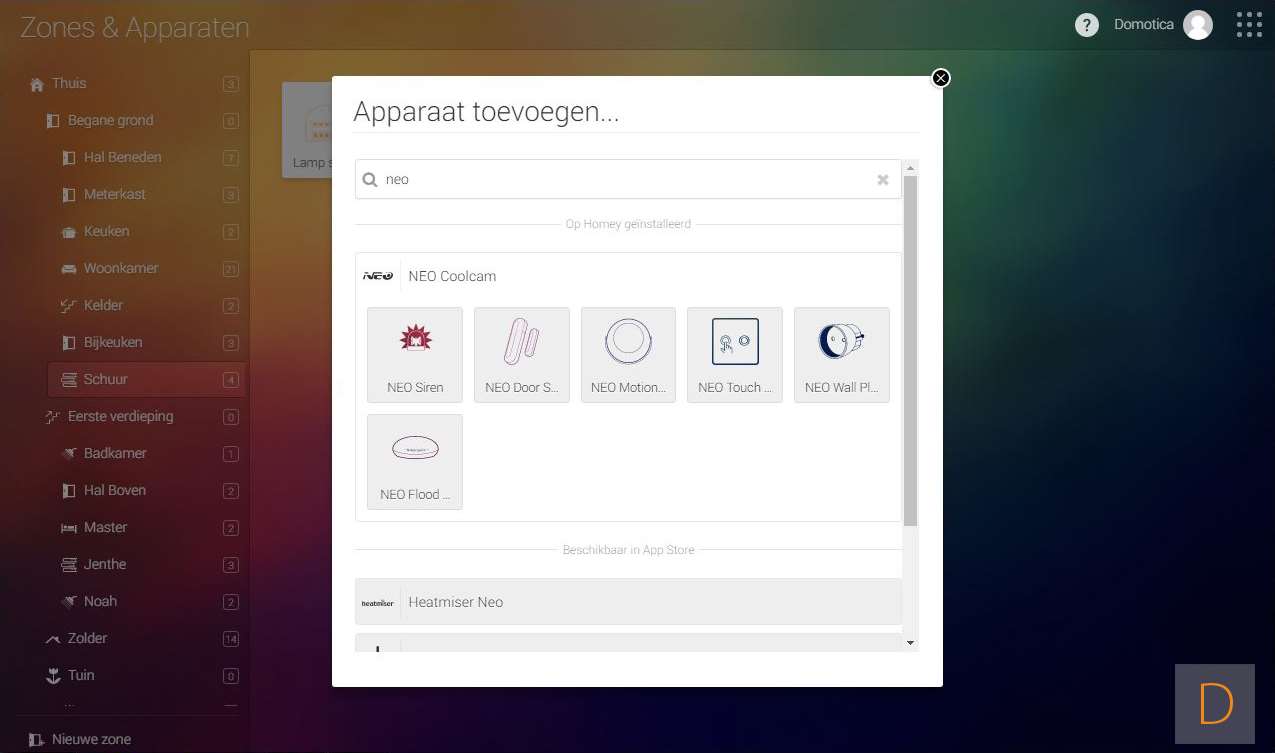1275x753 pixels.
Task: Open the NEO Coolcam app header
Action: (628, 276)
